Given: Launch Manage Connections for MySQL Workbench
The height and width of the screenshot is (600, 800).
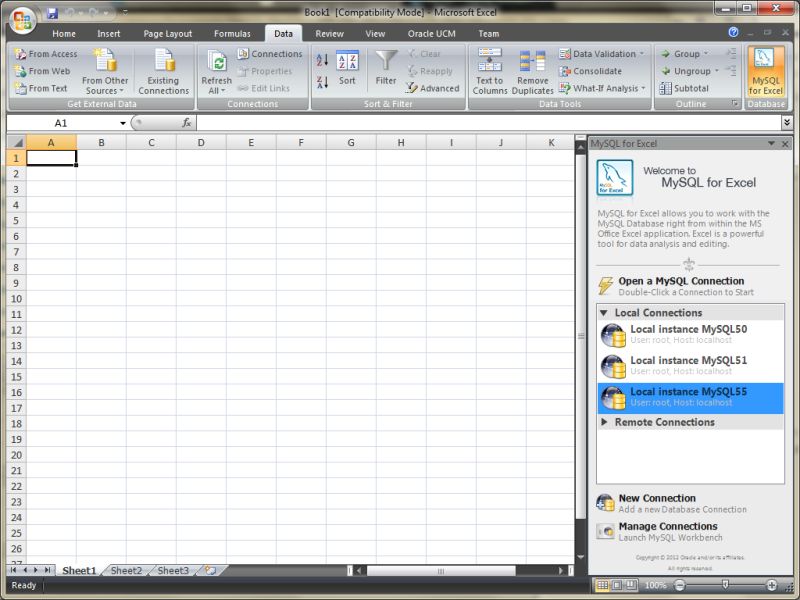Looking at the screenshot, I should coord(671,525).
